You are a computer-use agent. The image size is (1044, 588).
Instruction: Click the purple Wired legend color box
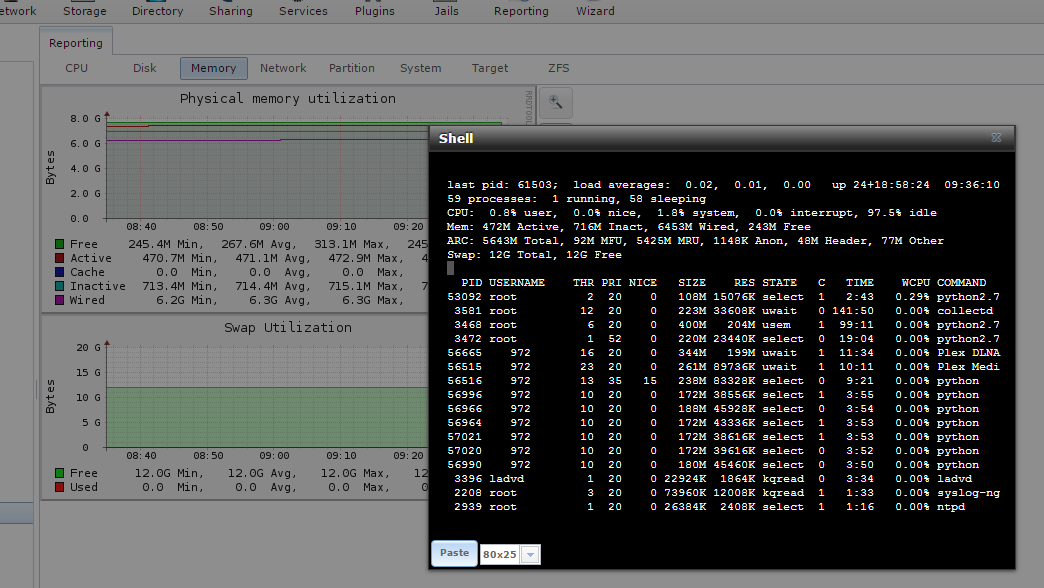pyautogui.click(x=60, y=300)
